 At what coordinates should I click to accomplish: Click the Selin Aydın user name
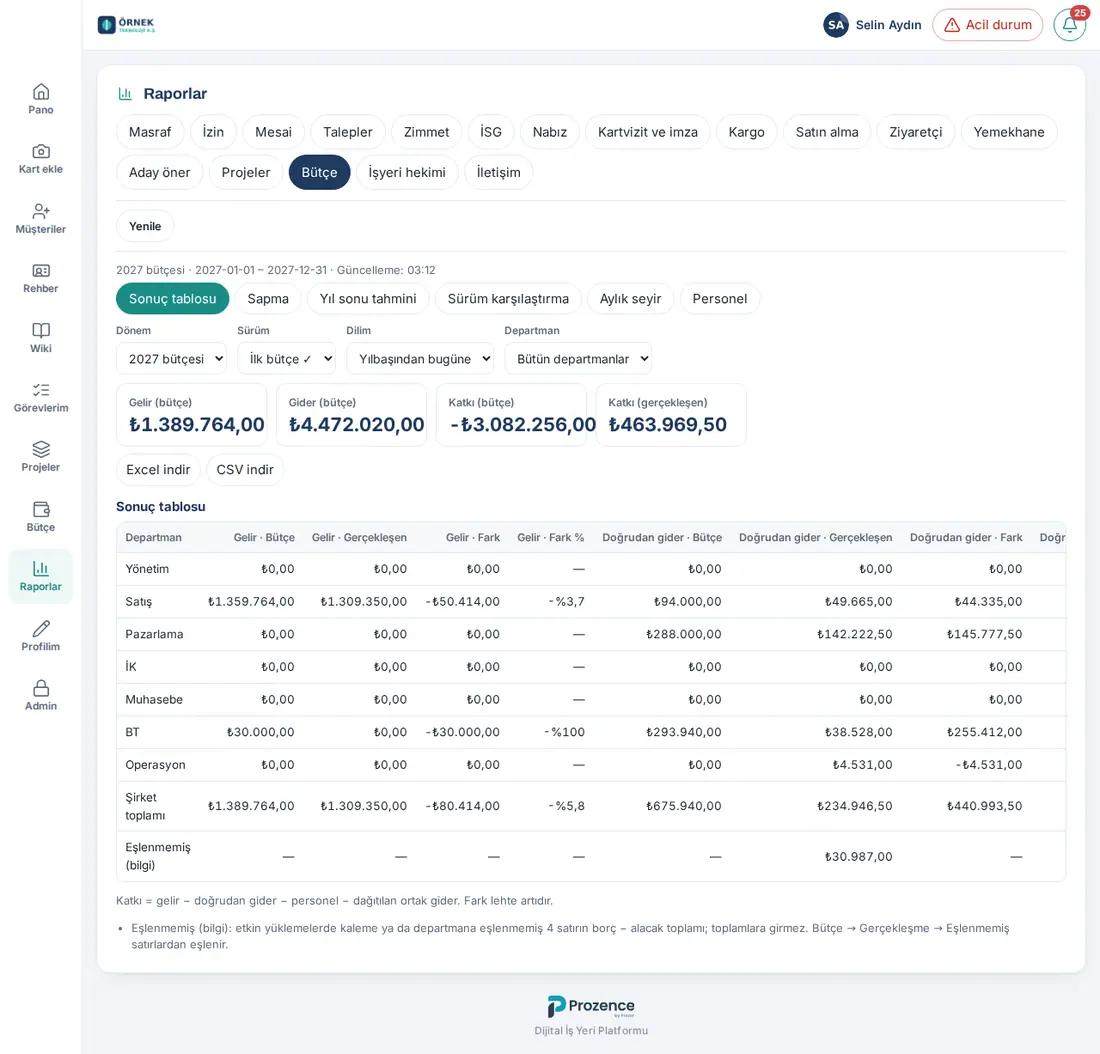pyautogui.click(x=889, y=25)
